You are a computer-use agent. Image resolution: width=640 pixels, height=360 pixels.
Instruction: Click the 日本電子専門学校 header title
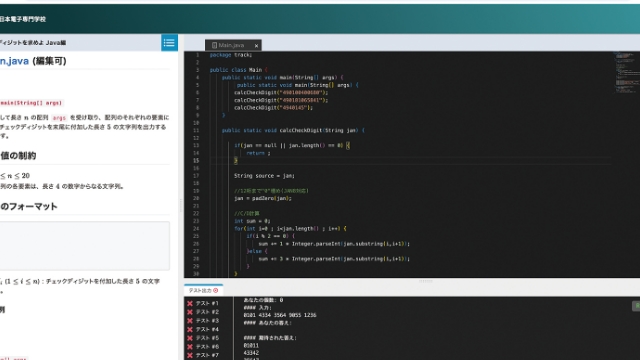click(23, 19)
